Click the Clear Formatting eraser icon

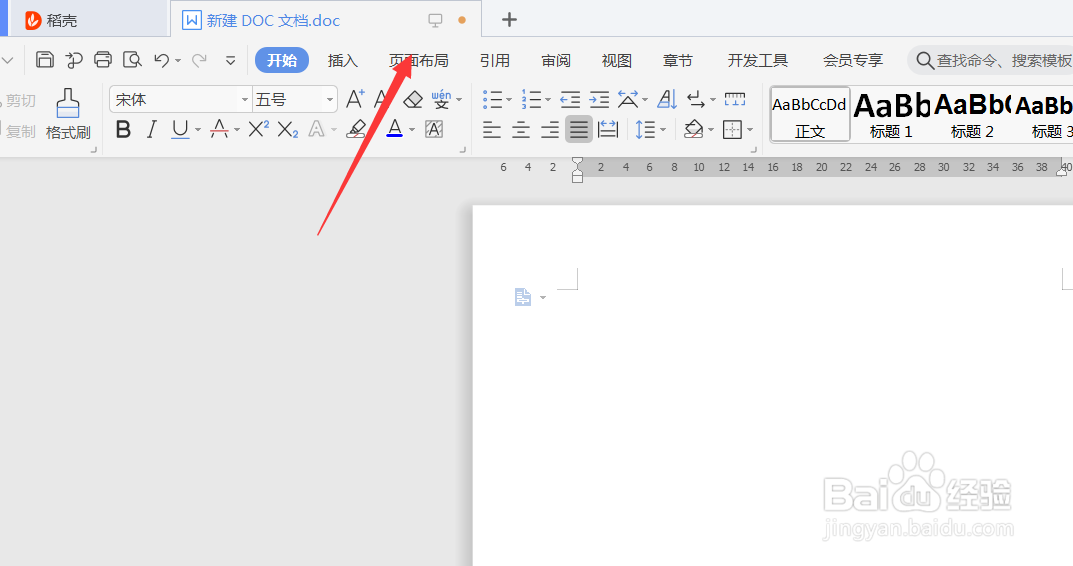pyautogui.click(x=413, y=99)
